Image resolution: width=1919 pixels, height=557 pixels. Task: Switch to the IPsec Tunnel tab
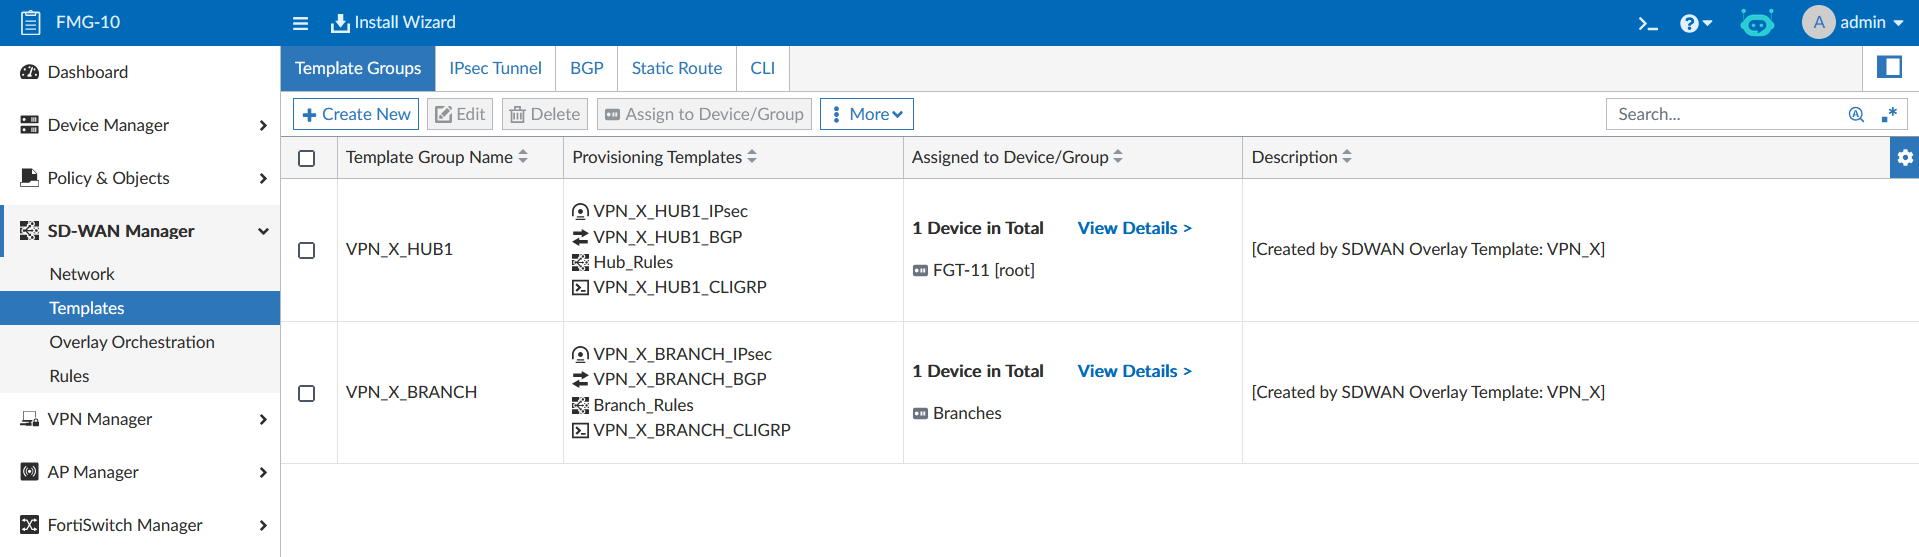tap(495, 68)
